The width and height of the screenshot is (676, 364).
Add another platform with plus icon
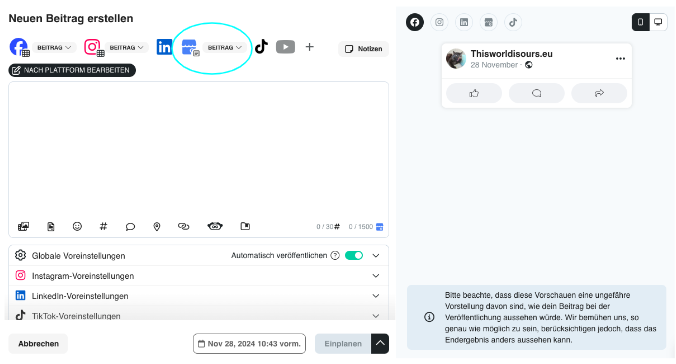310,47
